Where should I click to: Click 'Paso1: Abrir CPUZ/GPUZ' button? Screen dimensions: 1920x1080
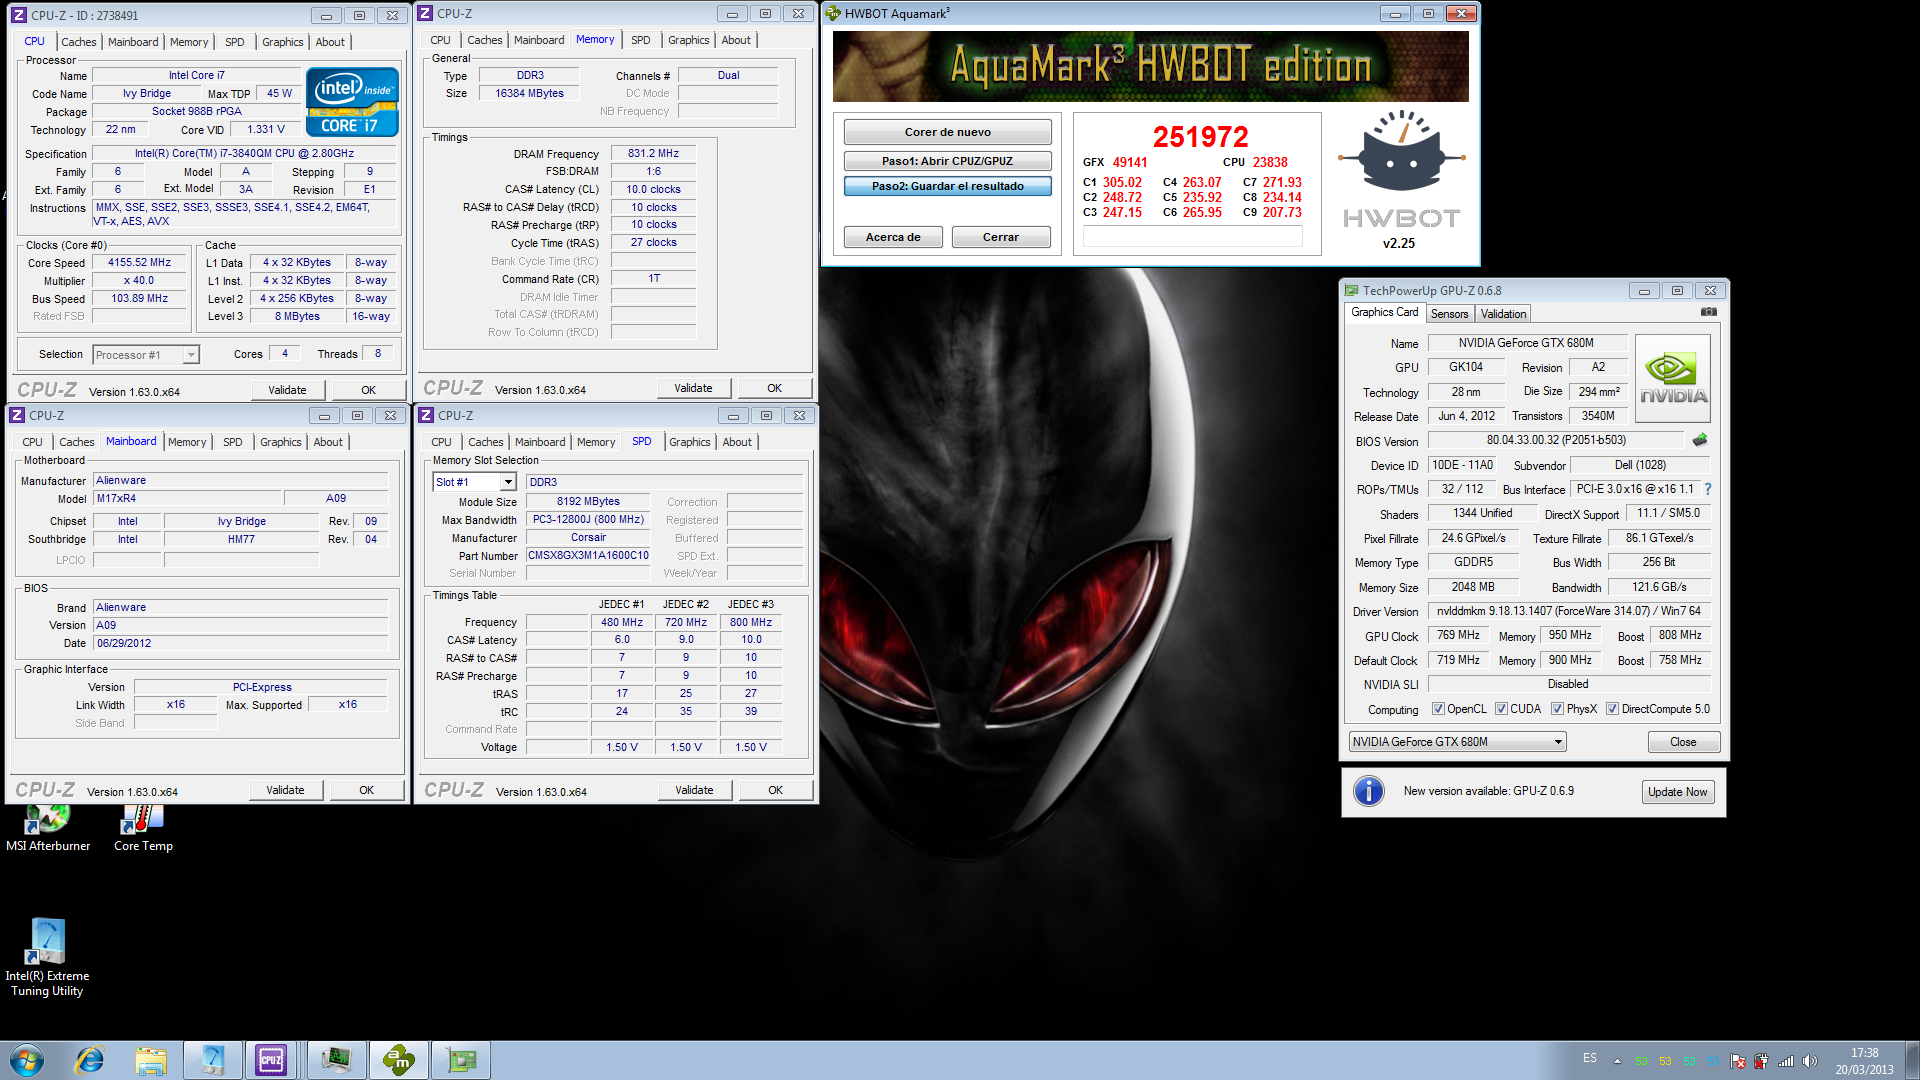tap(947, 161)
